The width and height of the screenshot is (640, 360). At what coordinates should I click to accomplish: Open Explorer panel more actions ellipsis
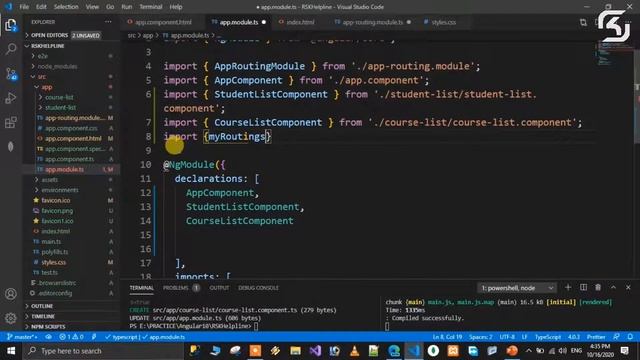[108, 22]
